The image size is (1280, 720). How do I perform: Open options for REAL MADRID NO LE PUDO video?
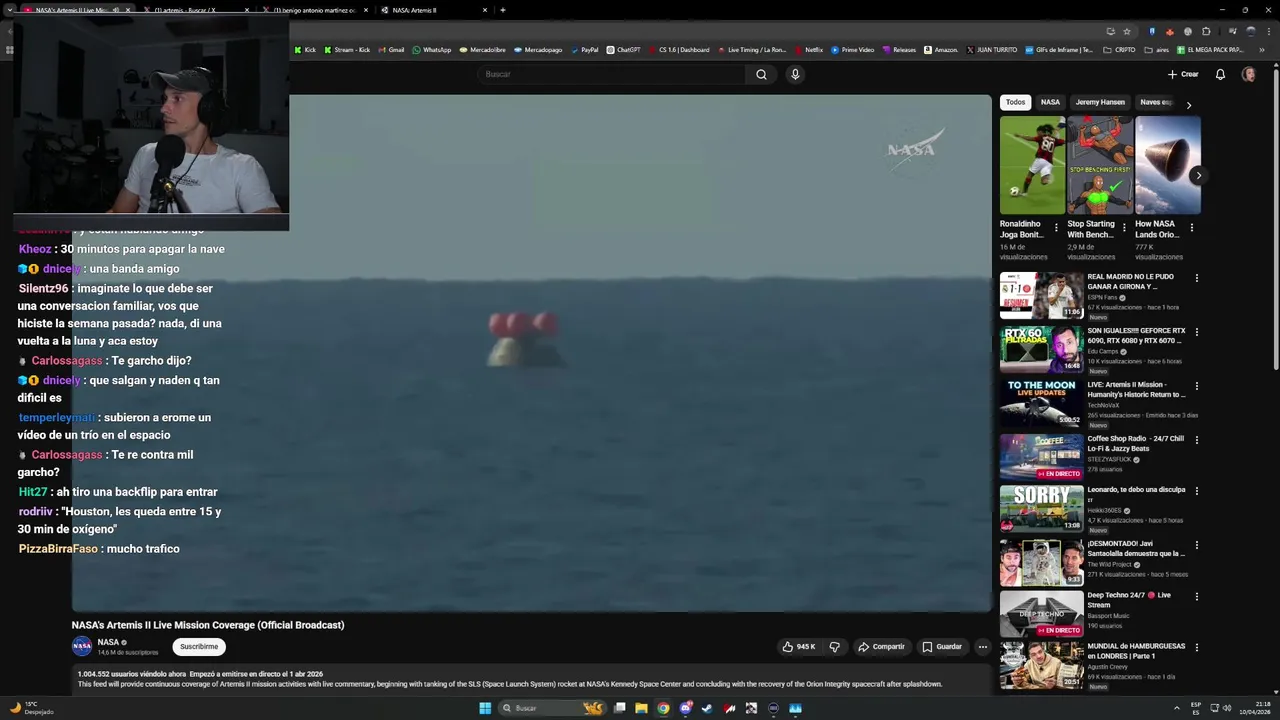[1196, 278]
